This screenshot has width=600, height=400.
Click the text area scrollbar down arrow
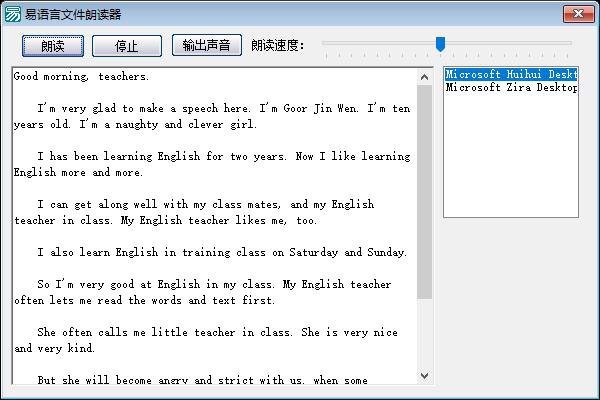(424, 376)
